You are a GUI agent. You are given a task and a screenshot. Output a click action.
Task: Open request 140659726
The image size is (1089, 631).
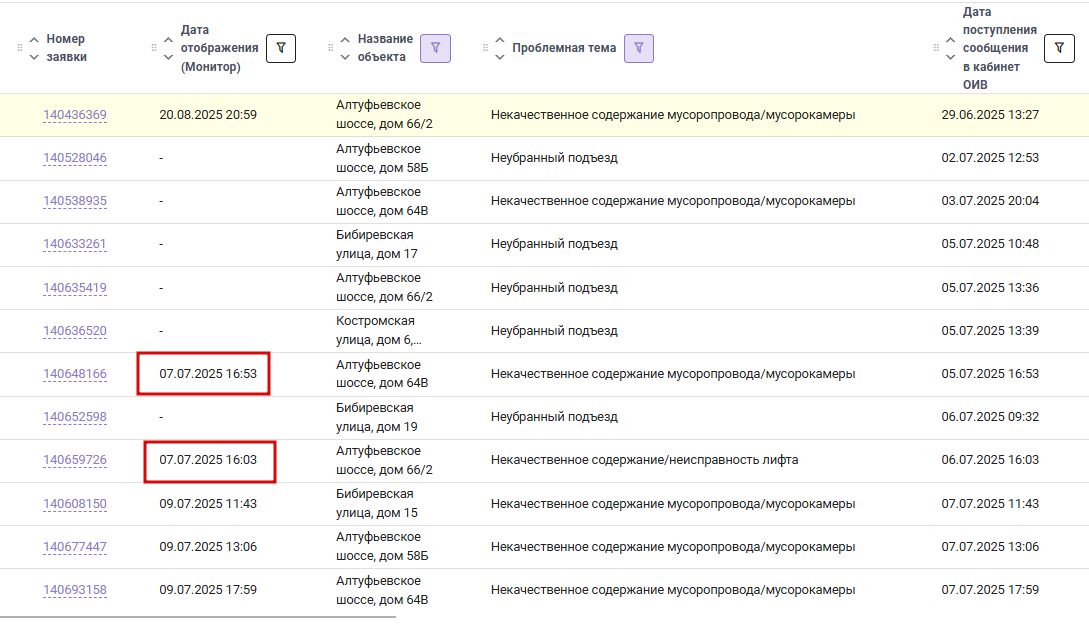[x=75, y=460]
